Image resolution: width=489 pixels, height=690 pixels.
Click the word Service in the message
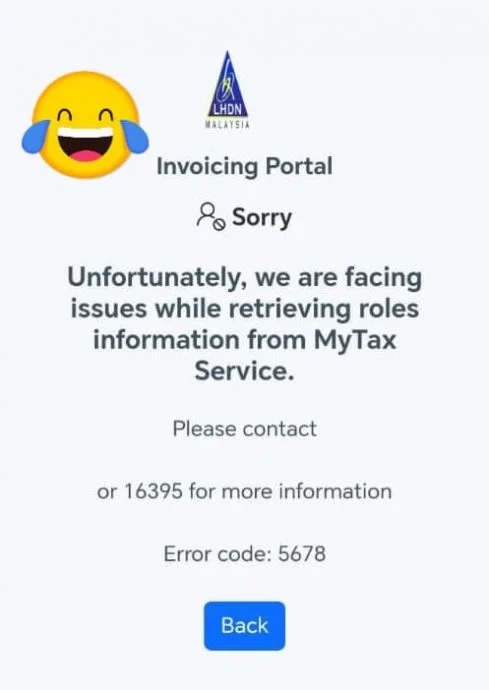[x=244, y=371]
